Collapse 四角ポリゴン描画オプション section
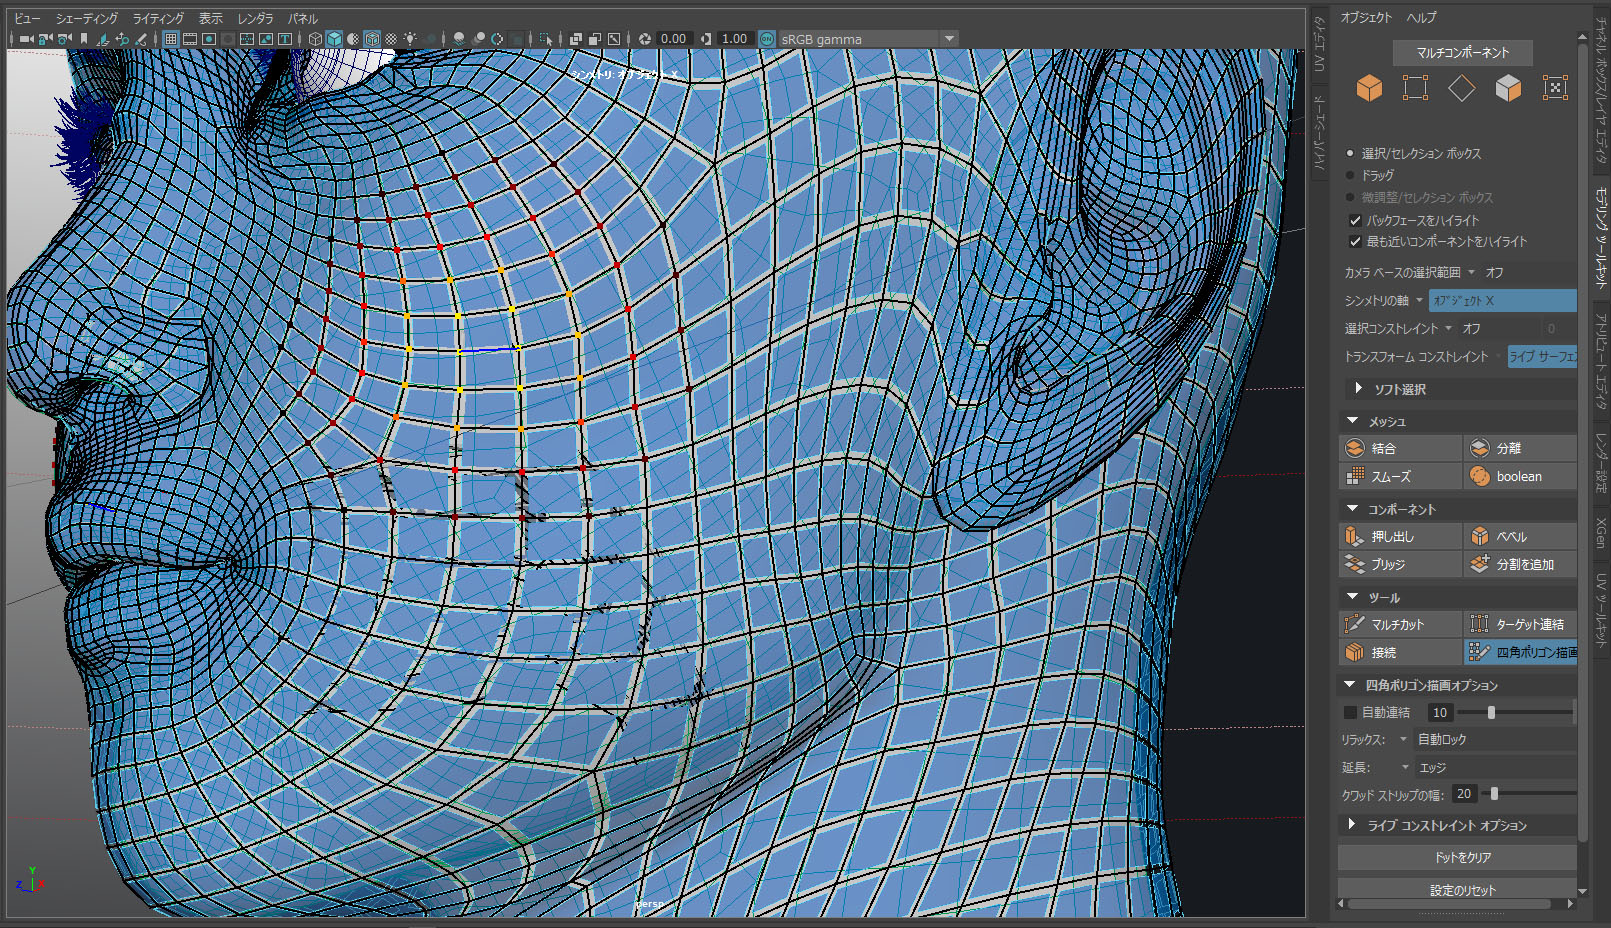The width and height of the screenshot is (1611, 928). coord(1349,685)
